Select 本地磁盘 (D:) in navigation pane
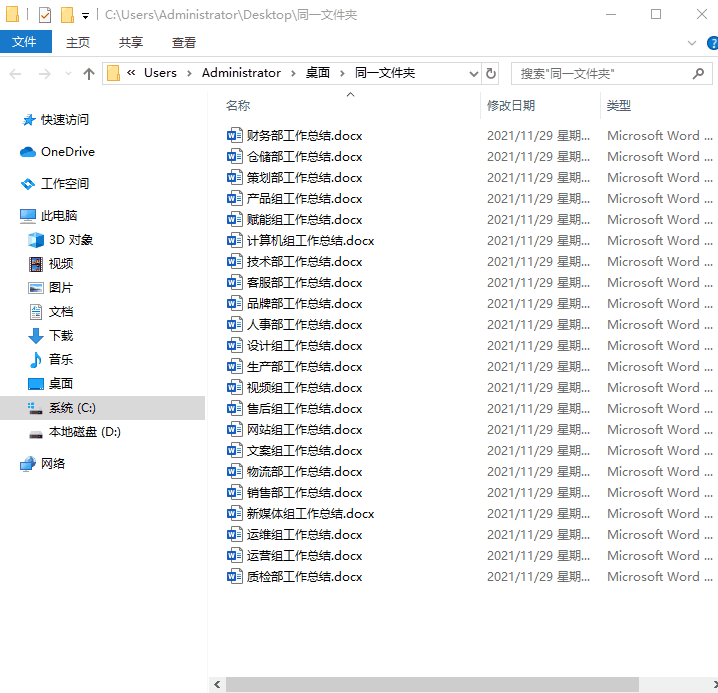Image resolution: width=718 pixels, height=693 pixels. (x=84, y=432)
